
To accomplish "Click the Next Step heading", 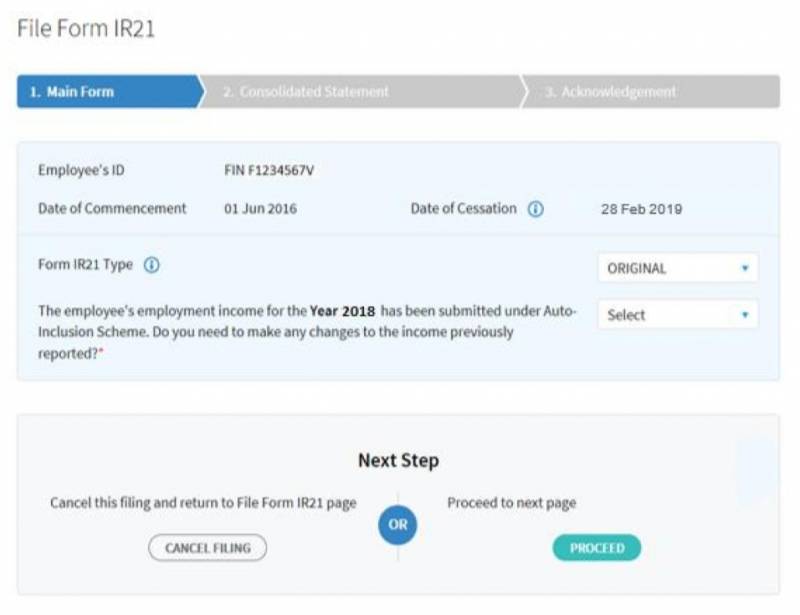I will tap(398, 461).
